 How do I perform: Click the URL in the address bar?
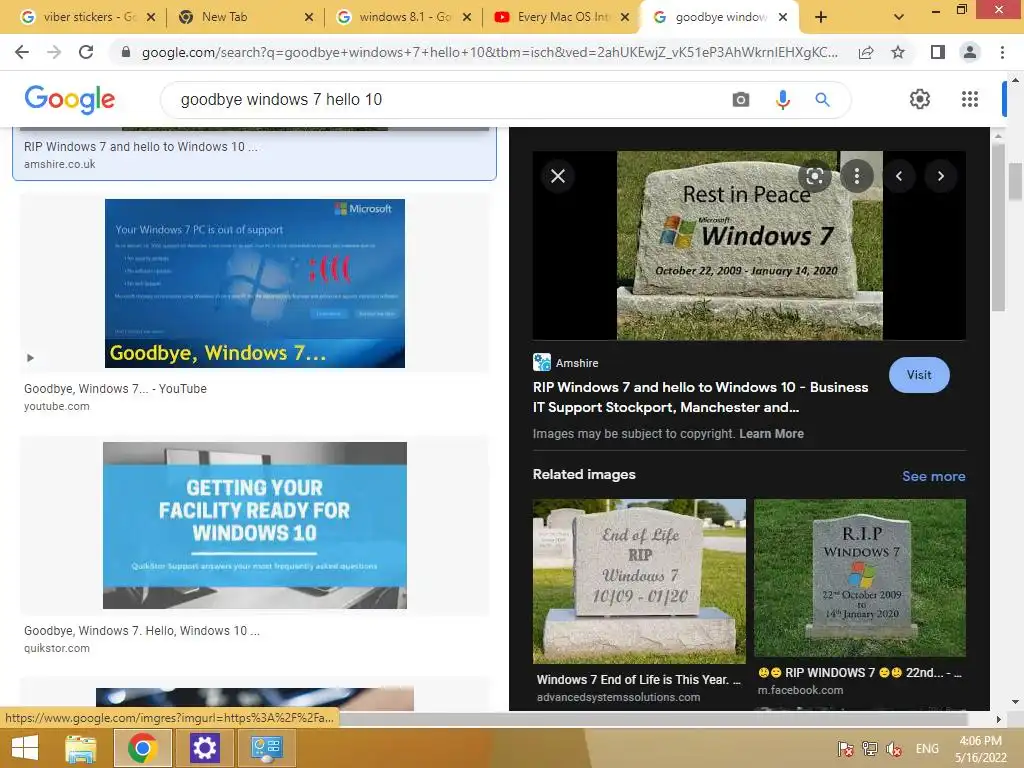tap(490, 52)
